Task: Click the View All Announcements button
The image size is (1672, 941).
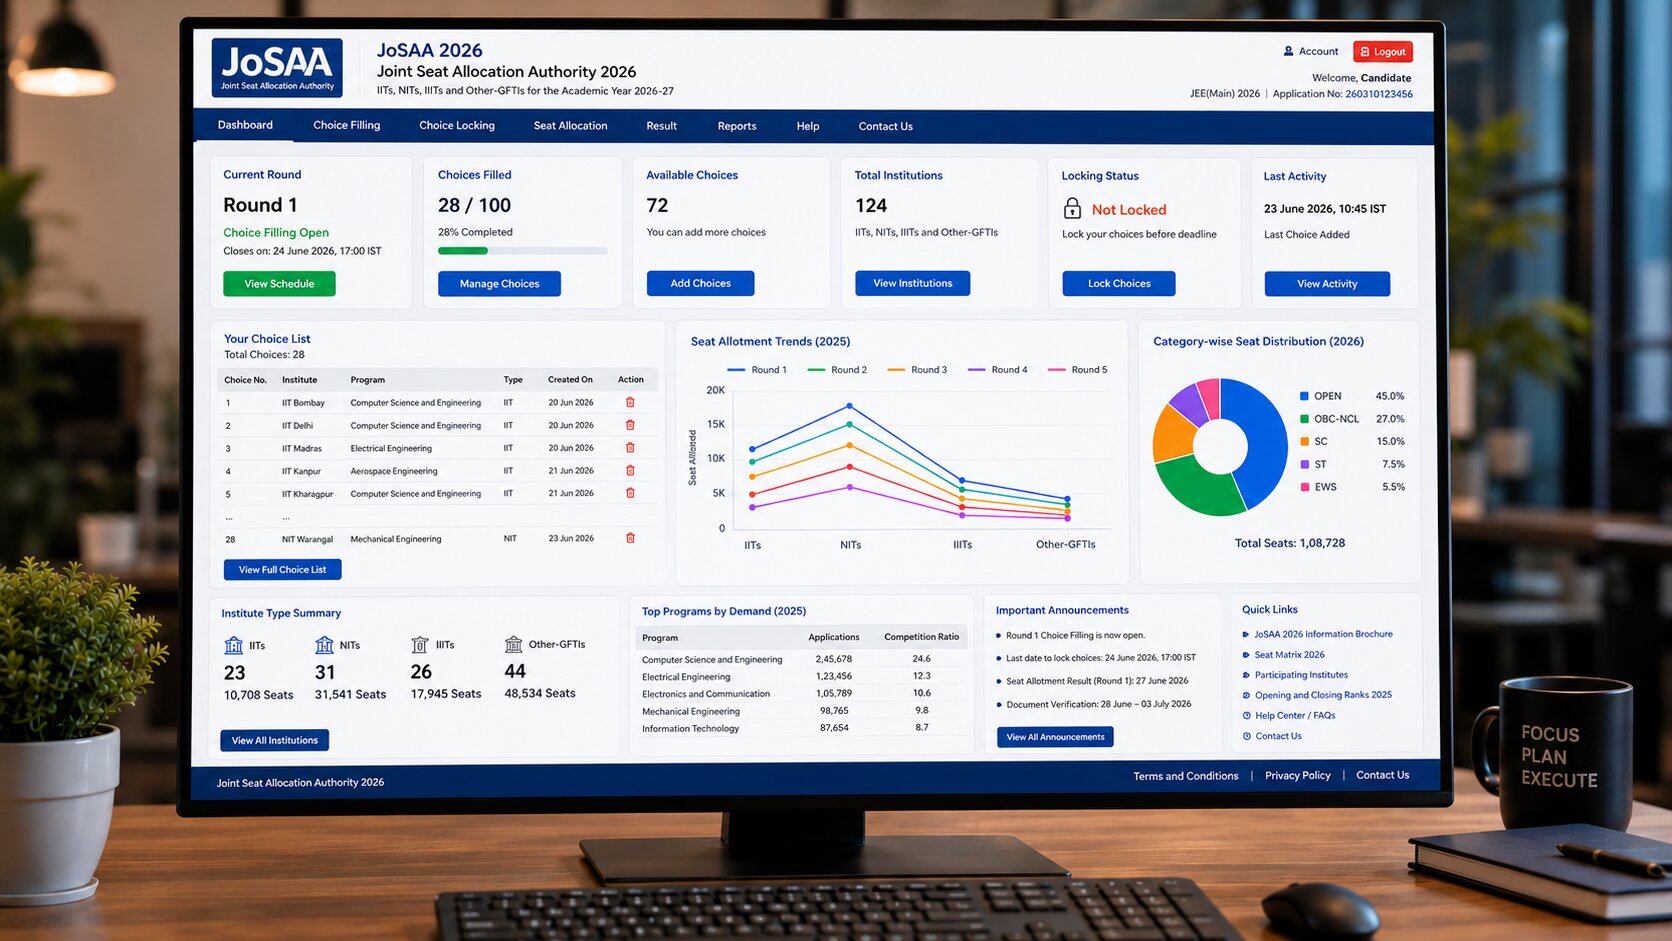Action: 1055,737
